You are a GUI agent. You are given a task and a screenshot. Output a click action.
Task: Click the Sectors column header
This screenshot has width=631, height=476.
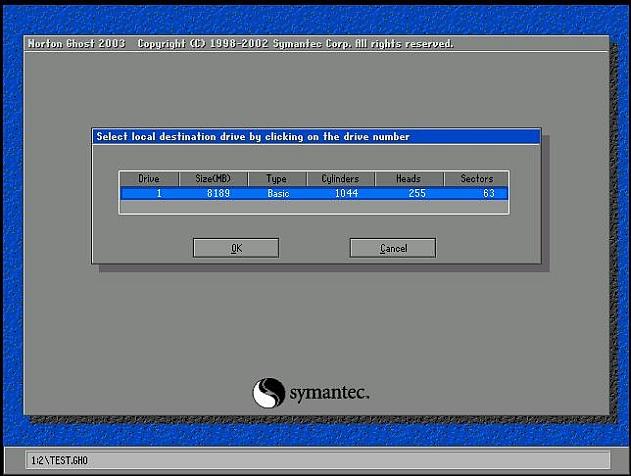click(476, 179)
